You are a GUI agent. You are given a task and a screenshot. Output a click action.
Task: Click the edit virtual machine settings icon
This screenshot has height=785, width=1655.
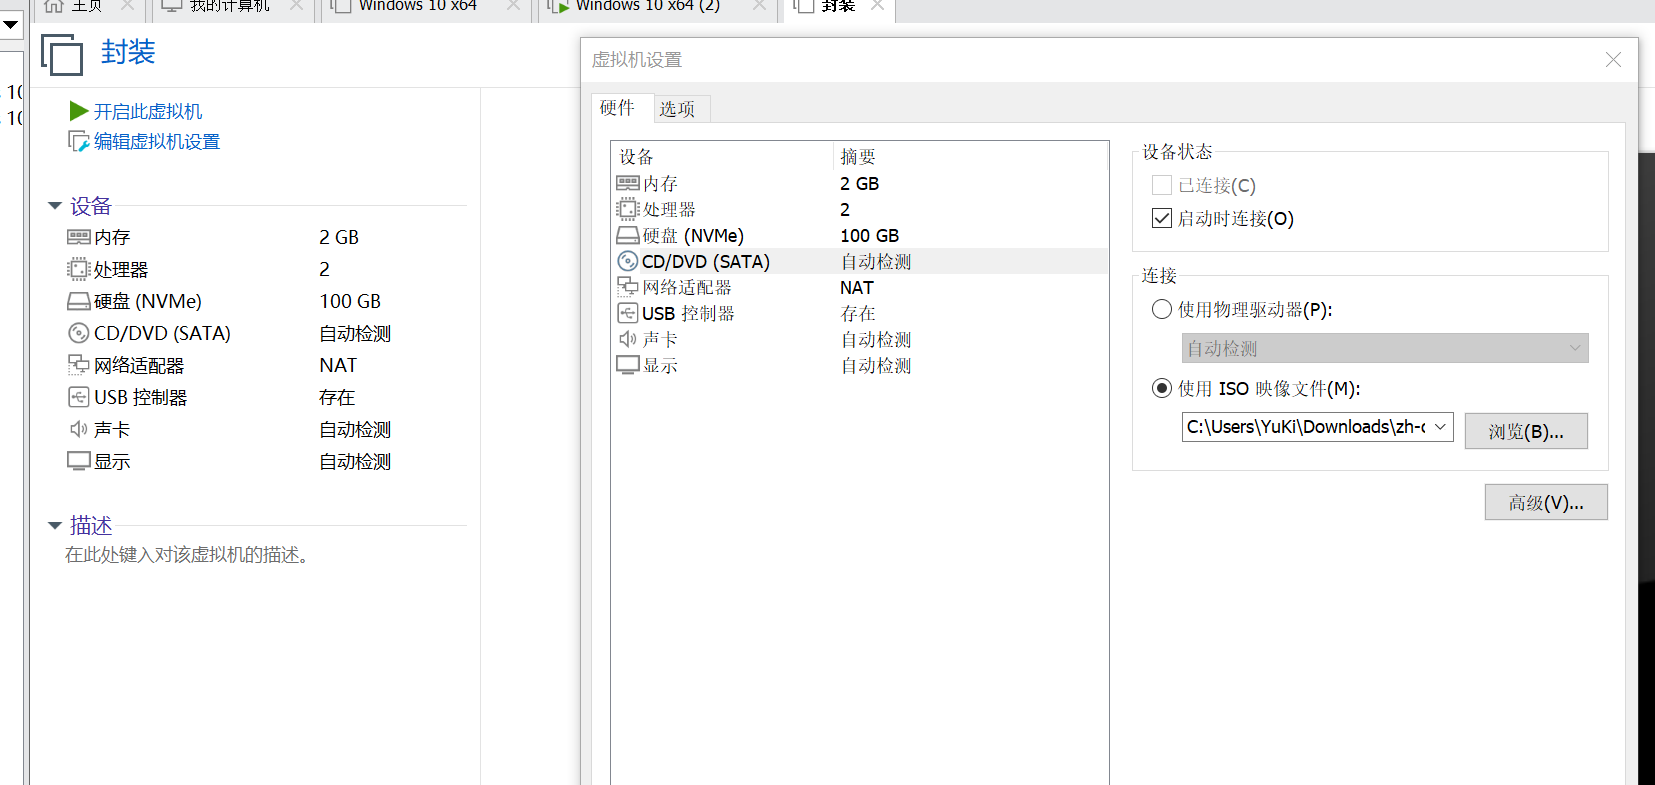point(79,142)
